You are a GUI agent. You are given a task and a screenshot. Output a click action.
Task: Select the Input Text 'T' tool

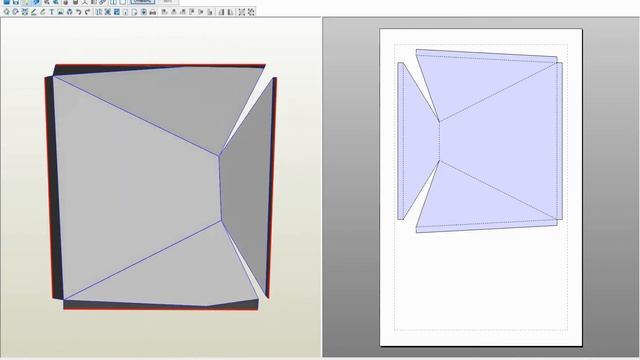coord(52,12)
